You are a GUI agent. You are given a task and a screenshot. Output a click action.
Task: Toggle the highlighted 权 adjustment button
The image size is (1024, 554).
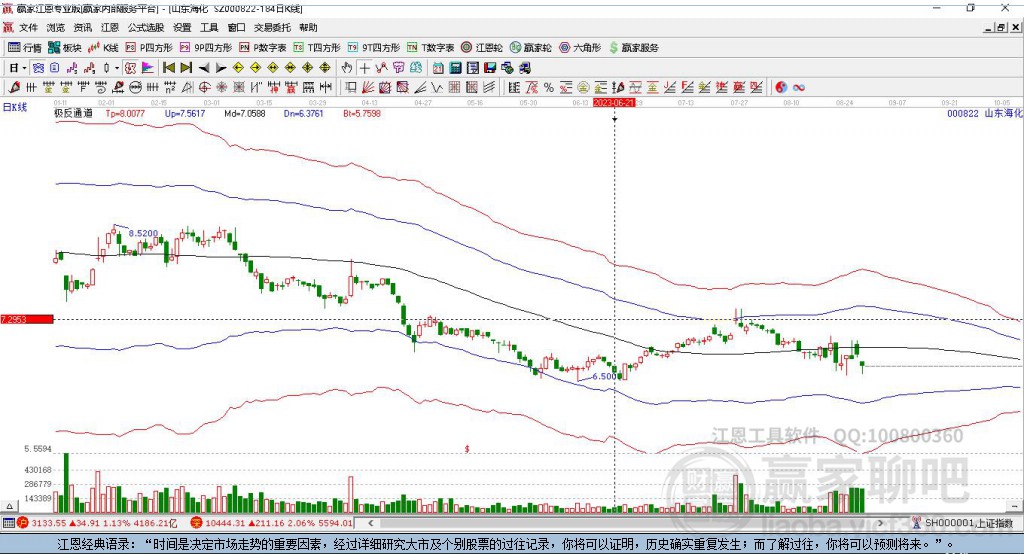(x=131, y=68)
